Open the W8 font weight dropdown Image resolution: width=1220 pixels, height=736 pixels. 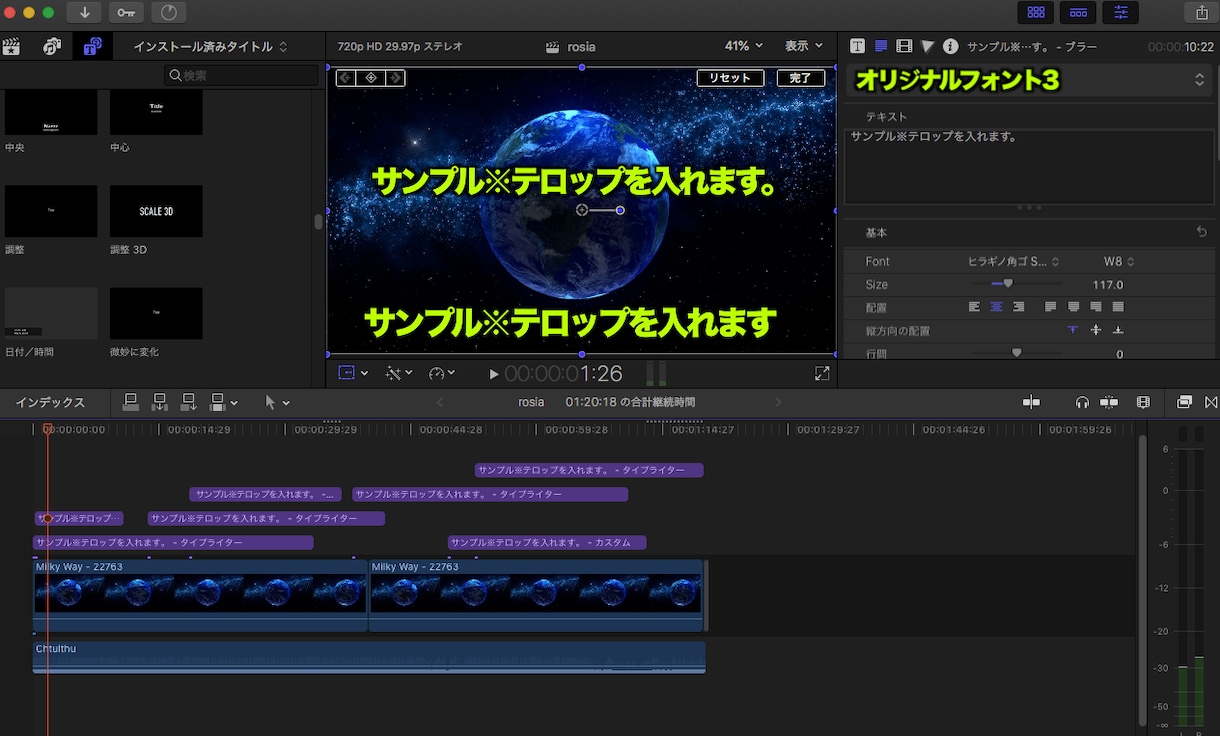[x=1119, y=261]
